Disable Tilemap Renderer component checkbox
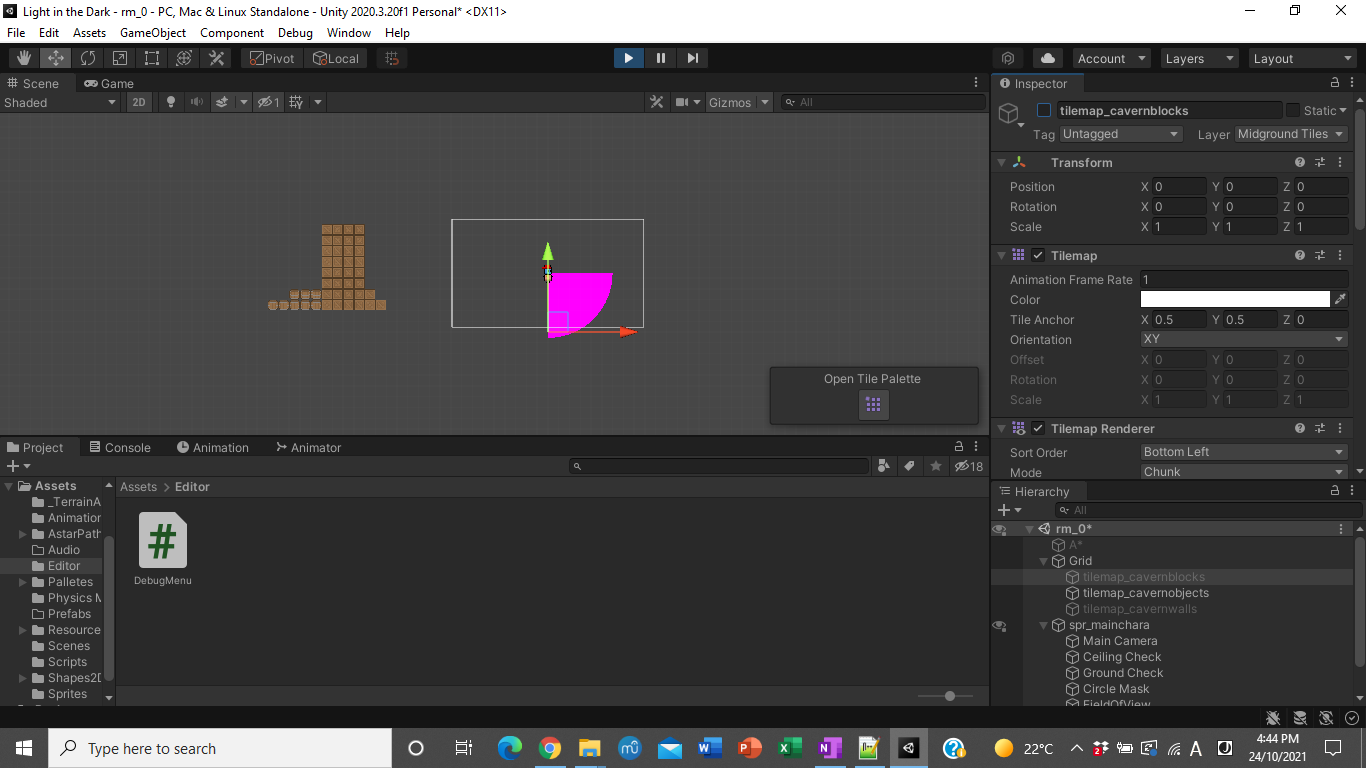Image resolution: width=1366 pixels, height=768 pixels. point(1038,428)
